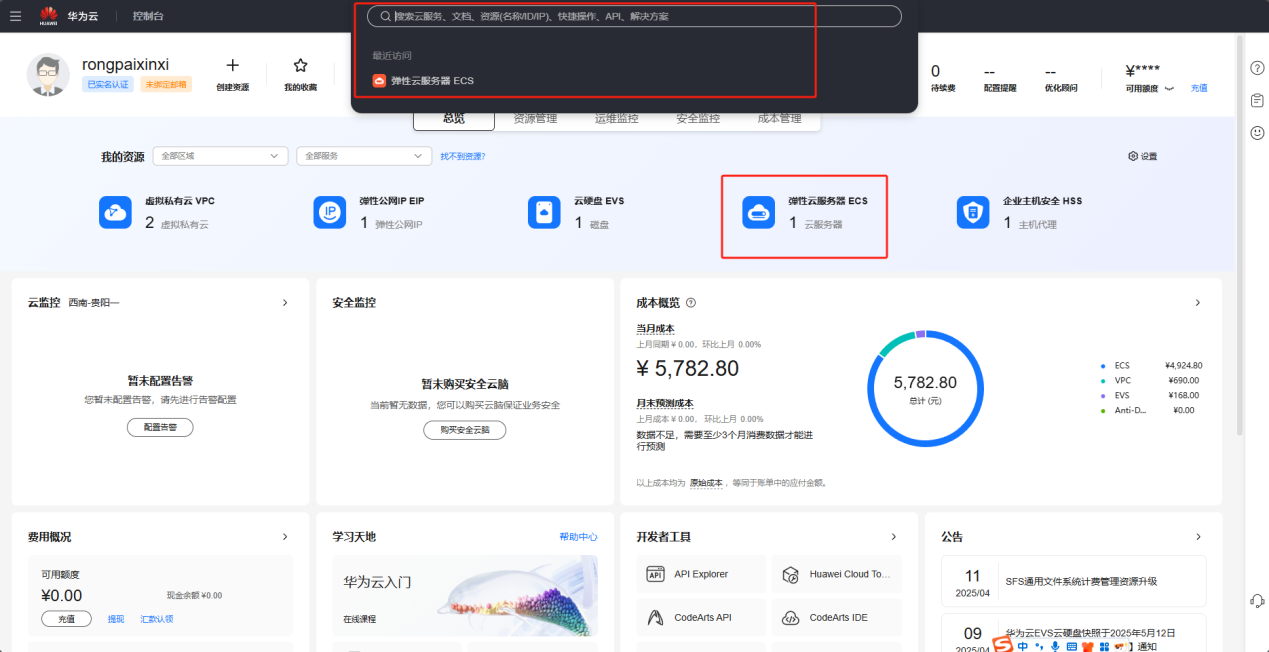Open the EVS cloud disk icon
Viewport: 1269px width, 652px height.
point(544,212)
